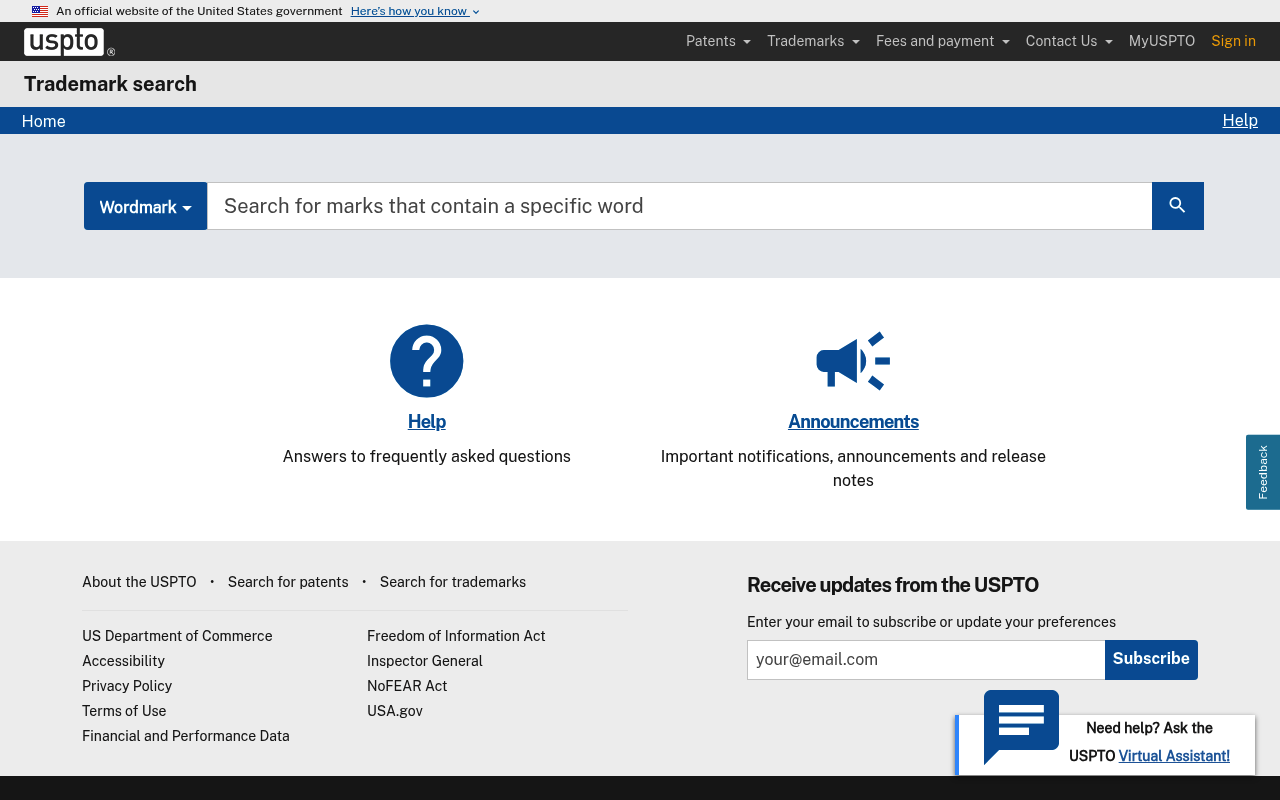Click Sign in
The image size is (1280, 800).
click(1233, 41)
